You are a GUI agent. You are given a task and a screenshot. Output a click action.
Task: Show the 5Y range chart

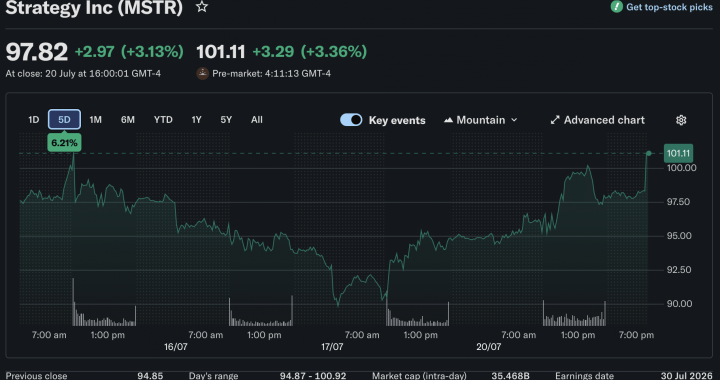coord(226,120)
